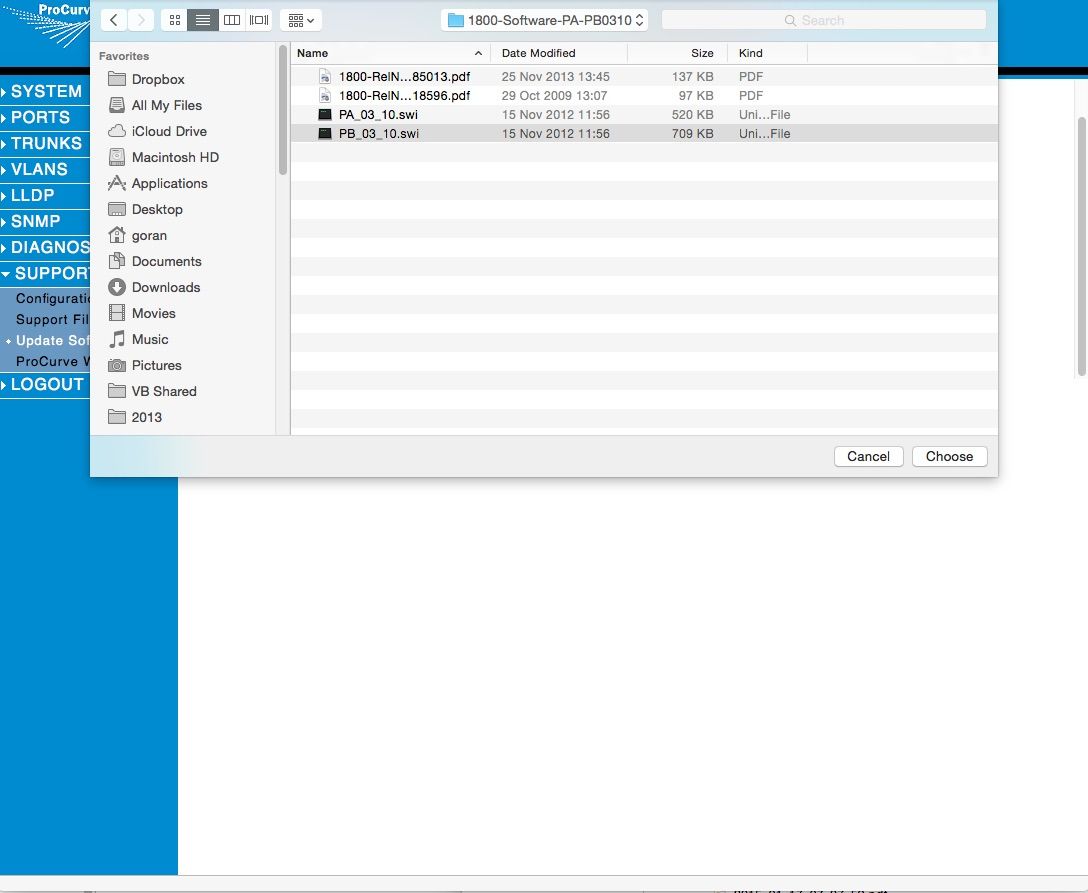Click the ProCurve page vertical scrollbar
The width and height of the screenshot is (1088, 893).
(x=1082, y=248)
